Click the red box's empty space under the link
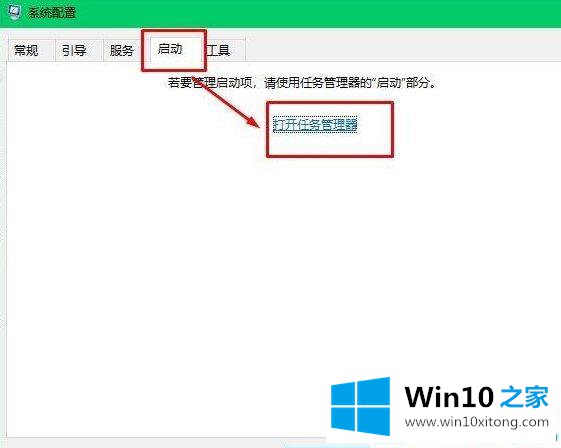Image resolution: width=561 pixels, height=448 pixels. (329, 144)
